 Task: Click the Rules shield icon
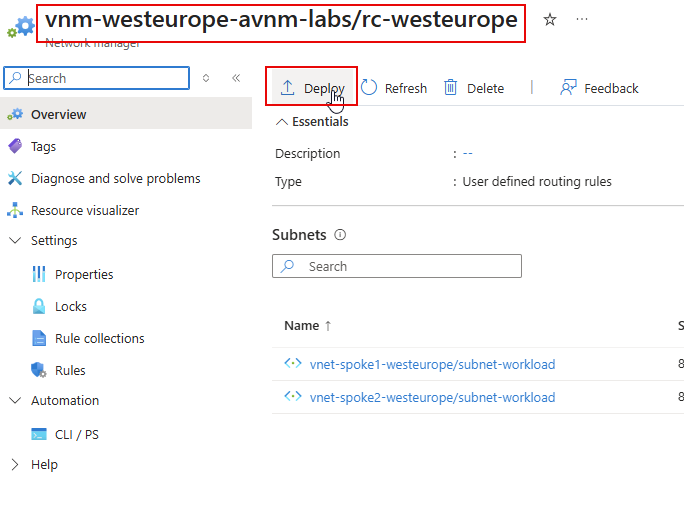pyautogui.click(x=39, y=370)
